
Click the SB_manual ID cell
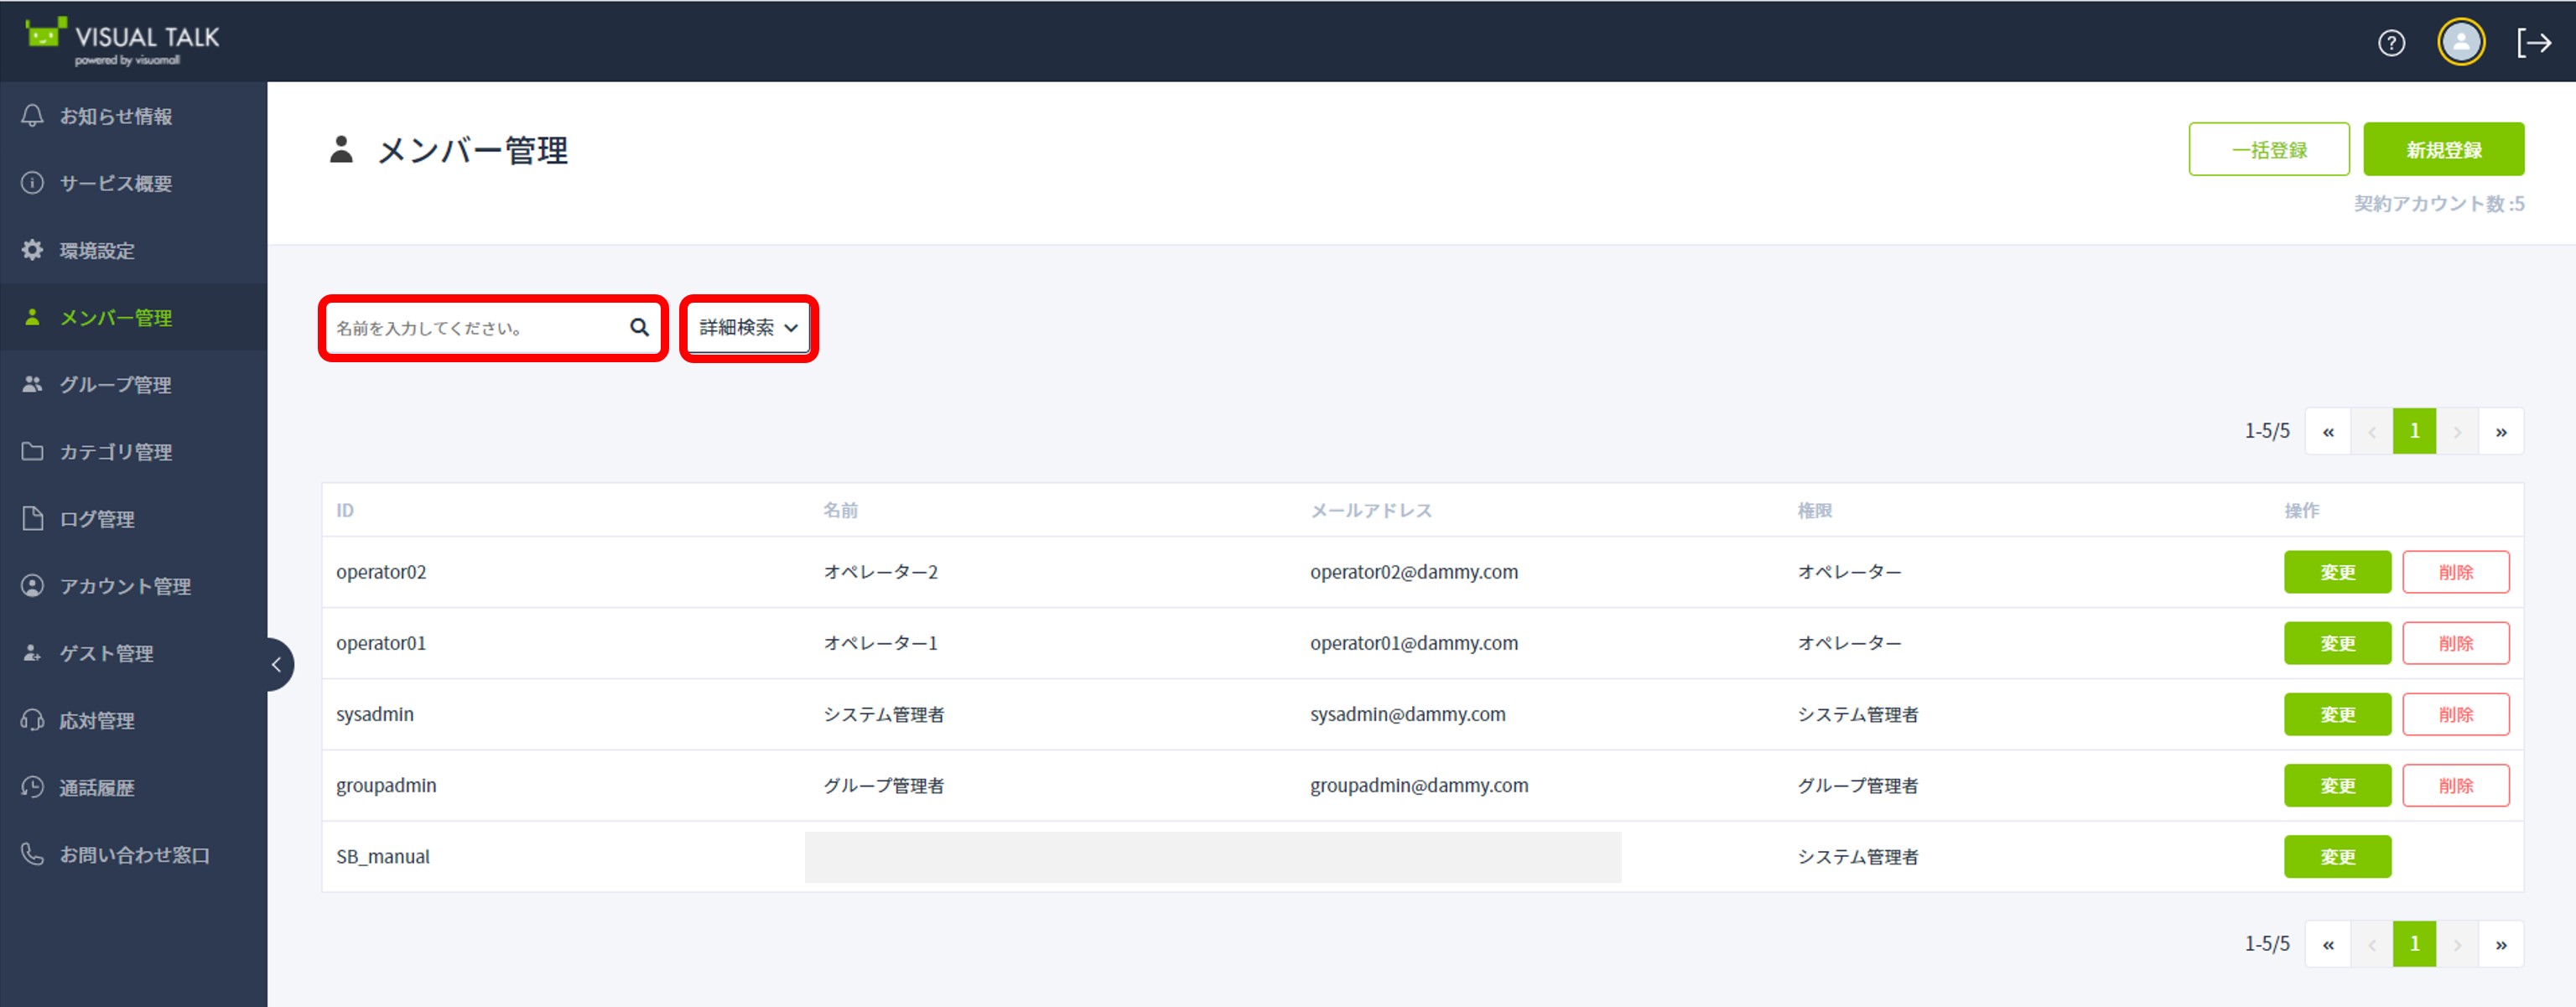(x=383, y=856)
